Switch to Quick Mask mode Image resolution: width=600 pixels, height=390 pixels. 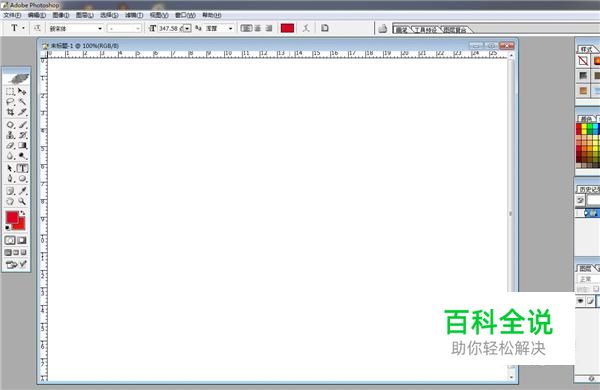(22, 240)
